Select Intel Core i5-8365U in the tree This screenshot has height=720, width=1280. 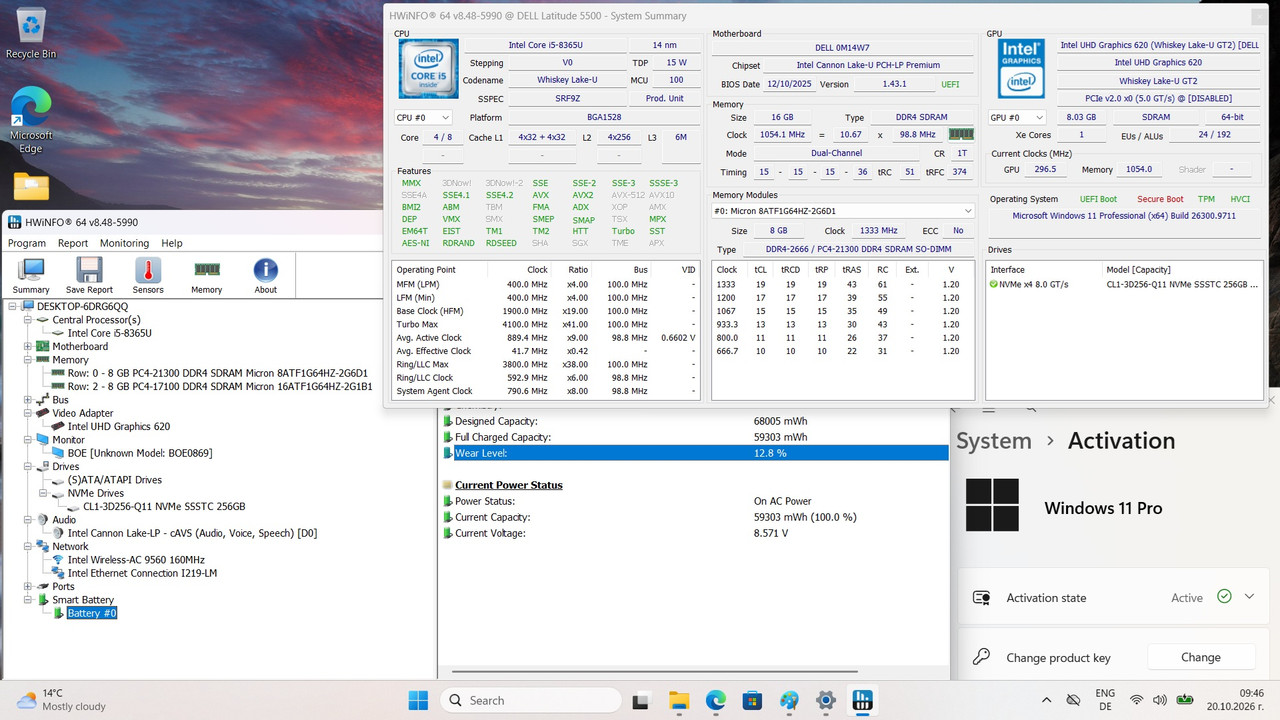point(110,333)
